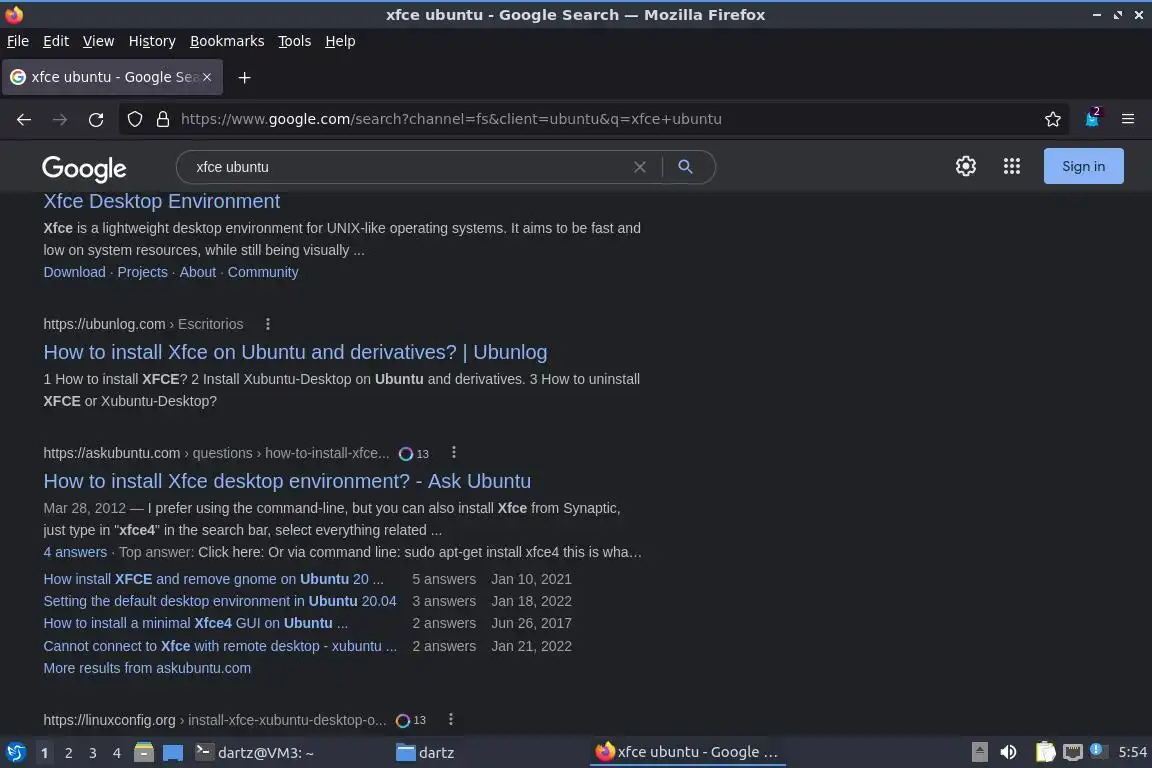The height and width of the screenshot is (768, 1152).
Task: Open Cannot connect to Xfce remote desktop link
Action: tap(220, 646)
